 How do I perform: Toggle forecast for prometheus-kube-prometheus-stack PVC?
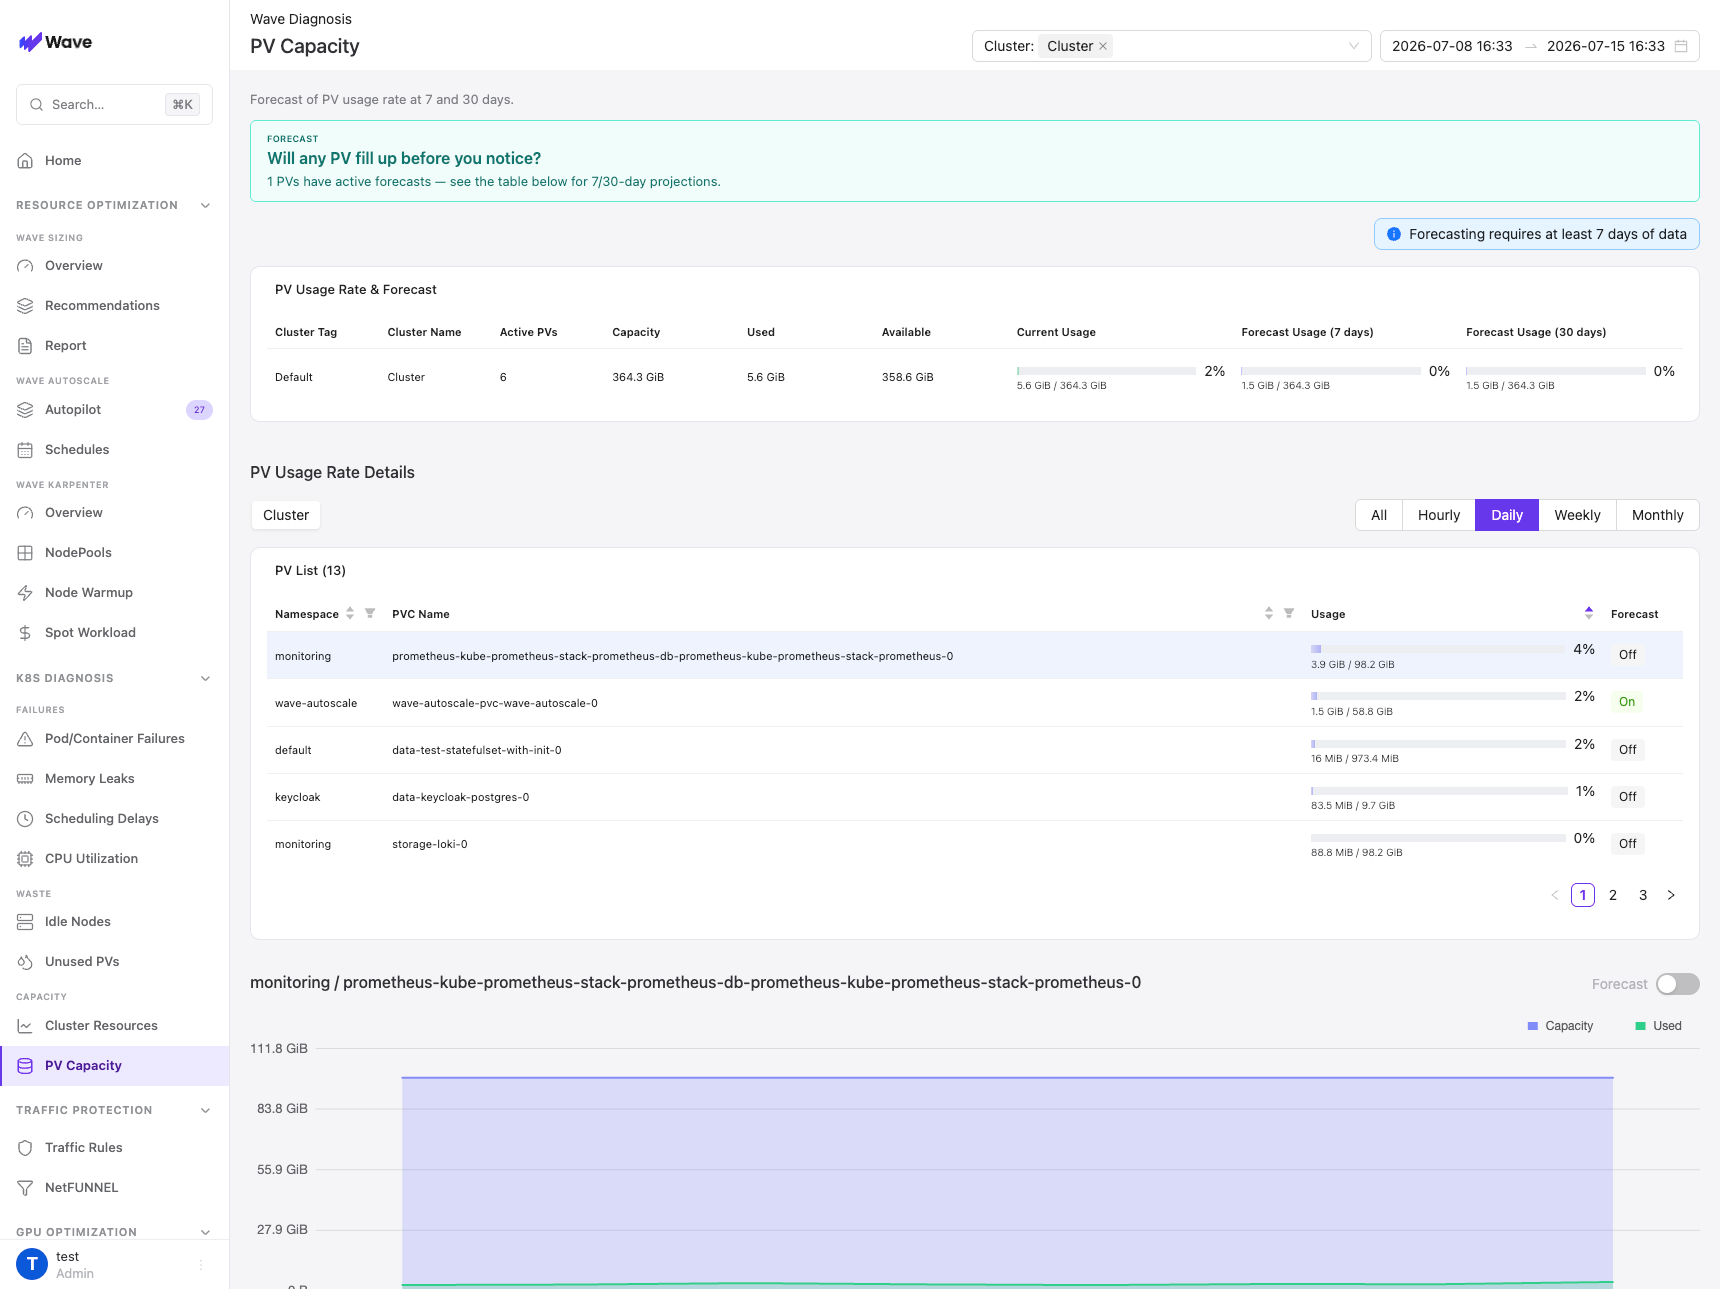click(1628, 655)
